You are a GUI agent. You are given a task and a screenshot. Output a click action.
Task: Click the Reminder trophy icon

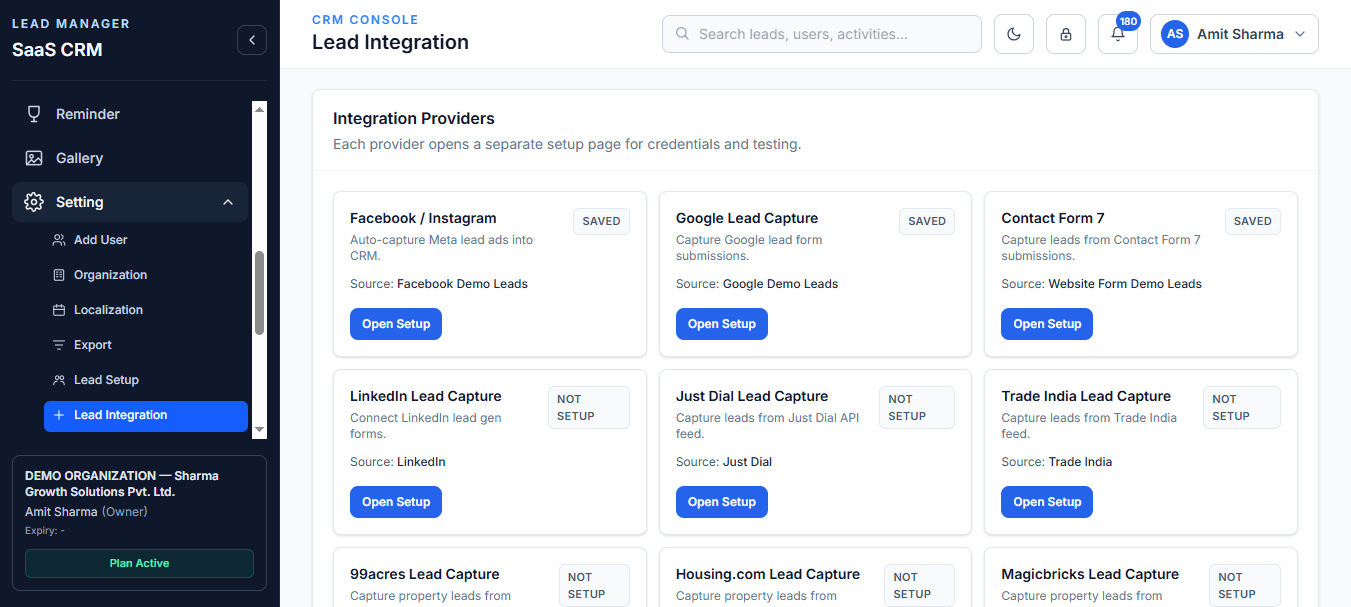point(34,114)
